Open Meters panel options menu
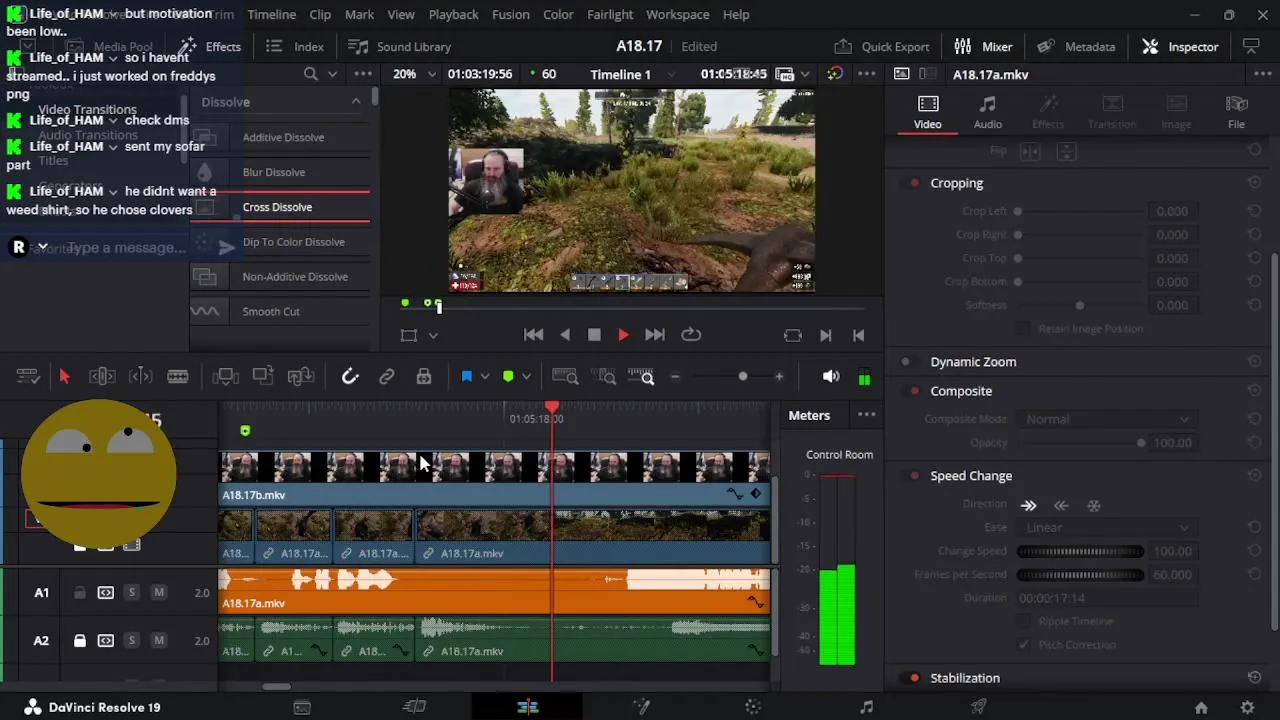1280x720 pixels. (x=866, y=415)
